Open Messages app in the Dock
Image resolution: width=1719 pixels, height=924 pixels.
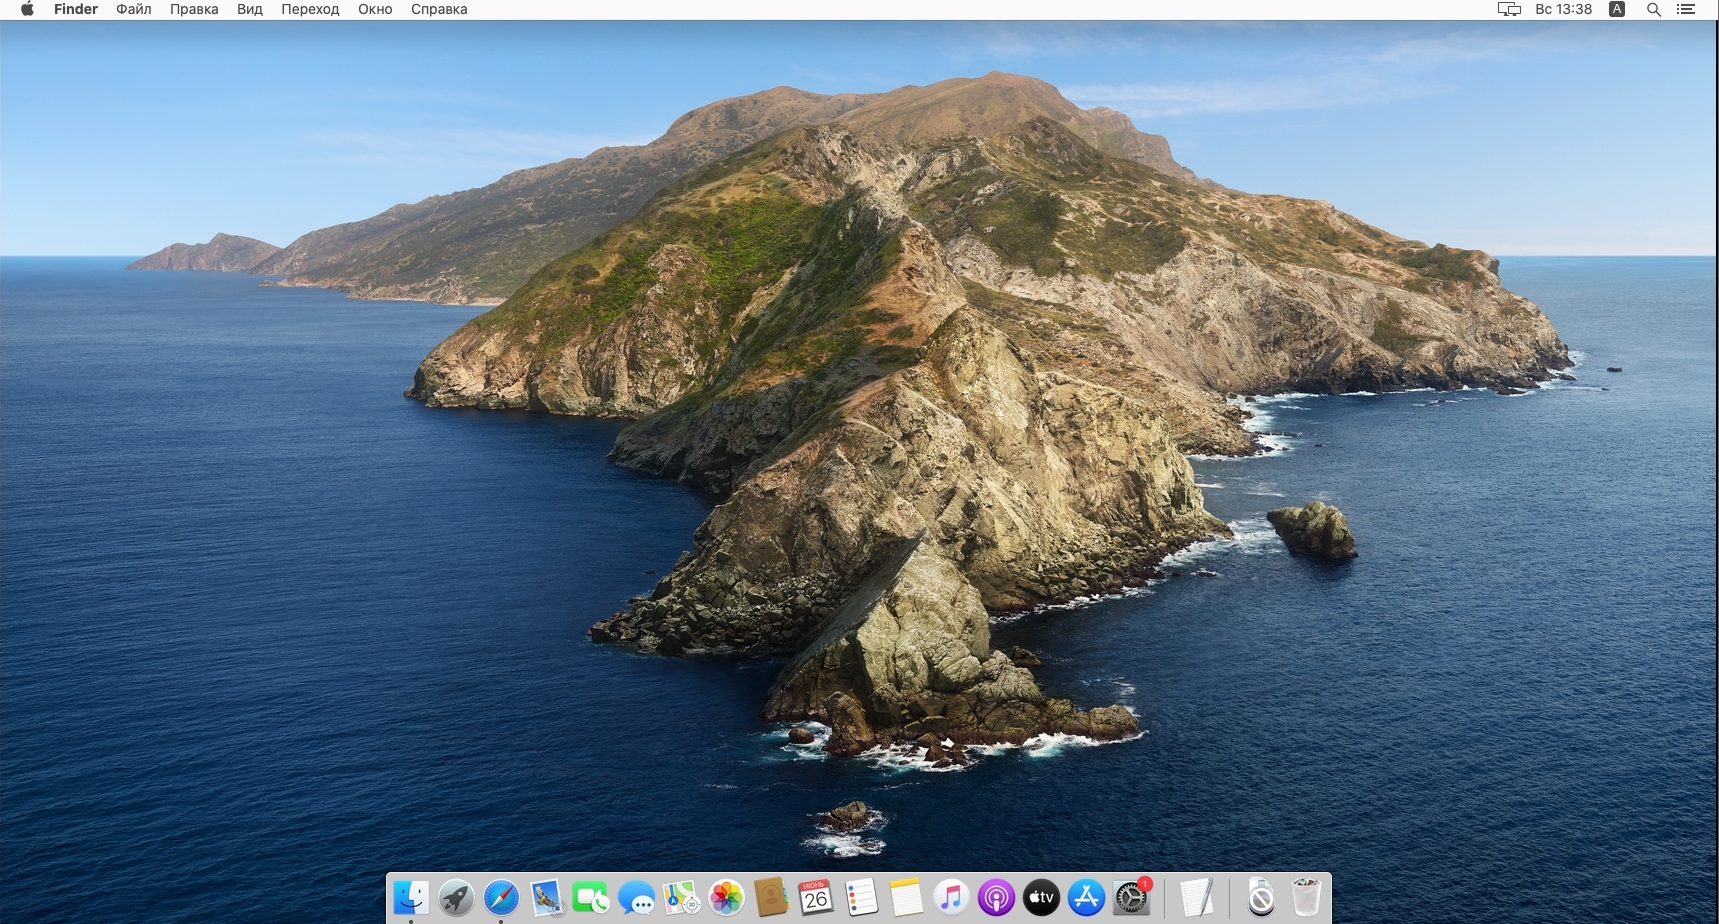coord(636,898)
